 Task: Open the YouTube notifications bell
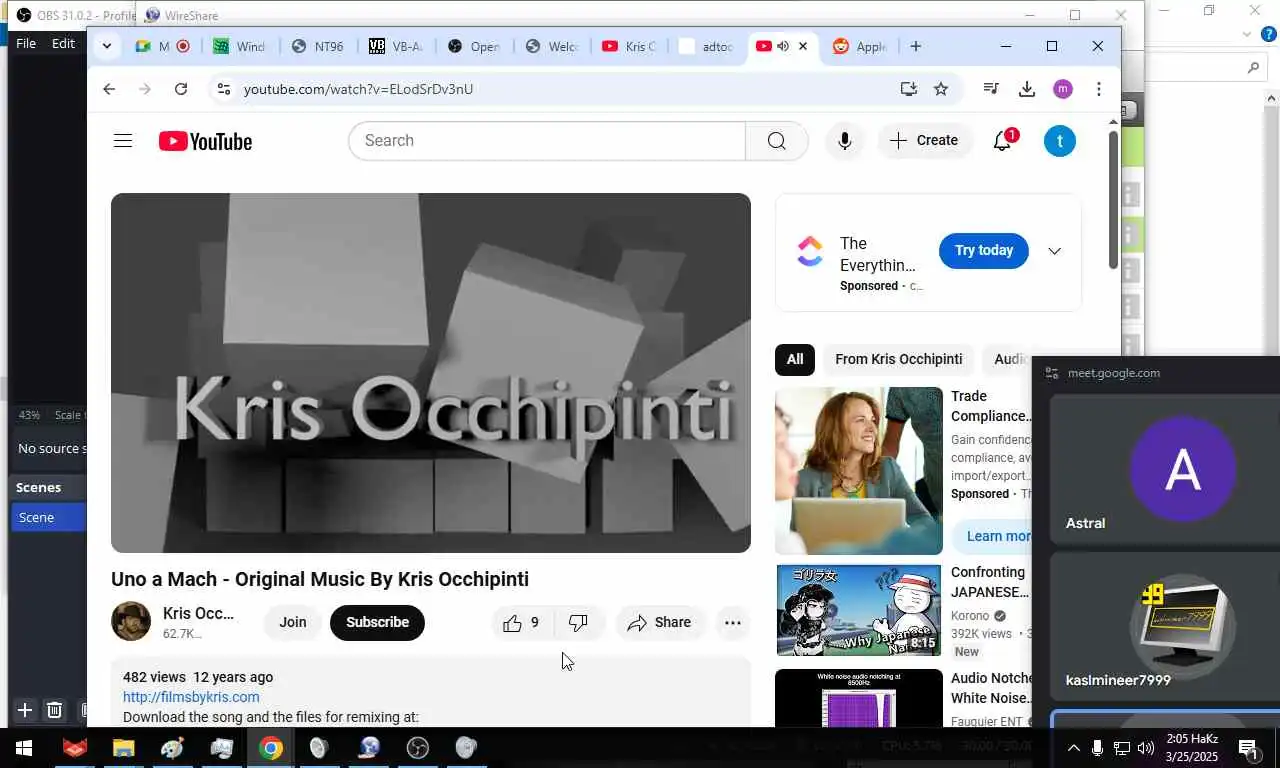[x=1002, y=141]
